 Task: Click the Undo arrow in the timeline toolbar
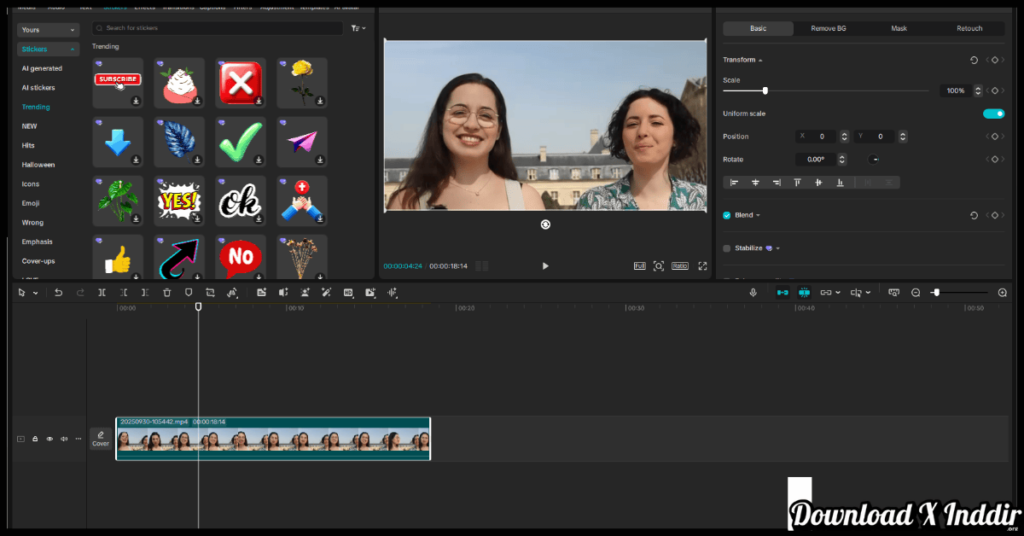point(58,293)
